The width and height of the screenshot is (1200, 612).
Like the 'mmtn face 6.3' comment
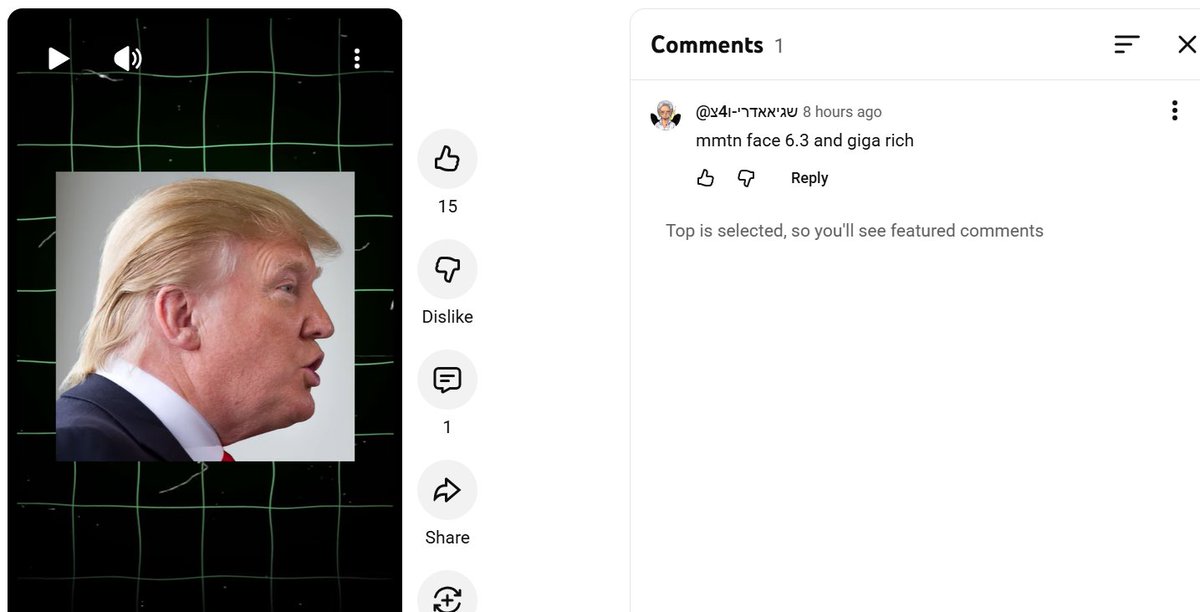(x=706, y=178)
